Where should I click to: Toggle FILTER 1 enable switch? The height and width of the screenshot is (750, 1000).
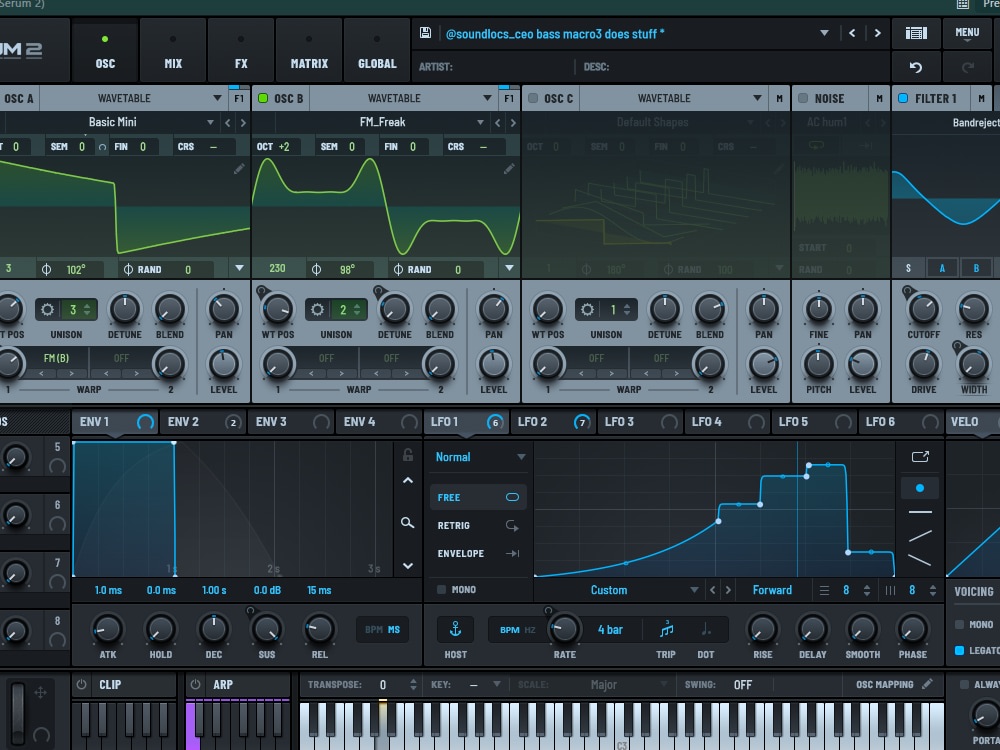903,98
